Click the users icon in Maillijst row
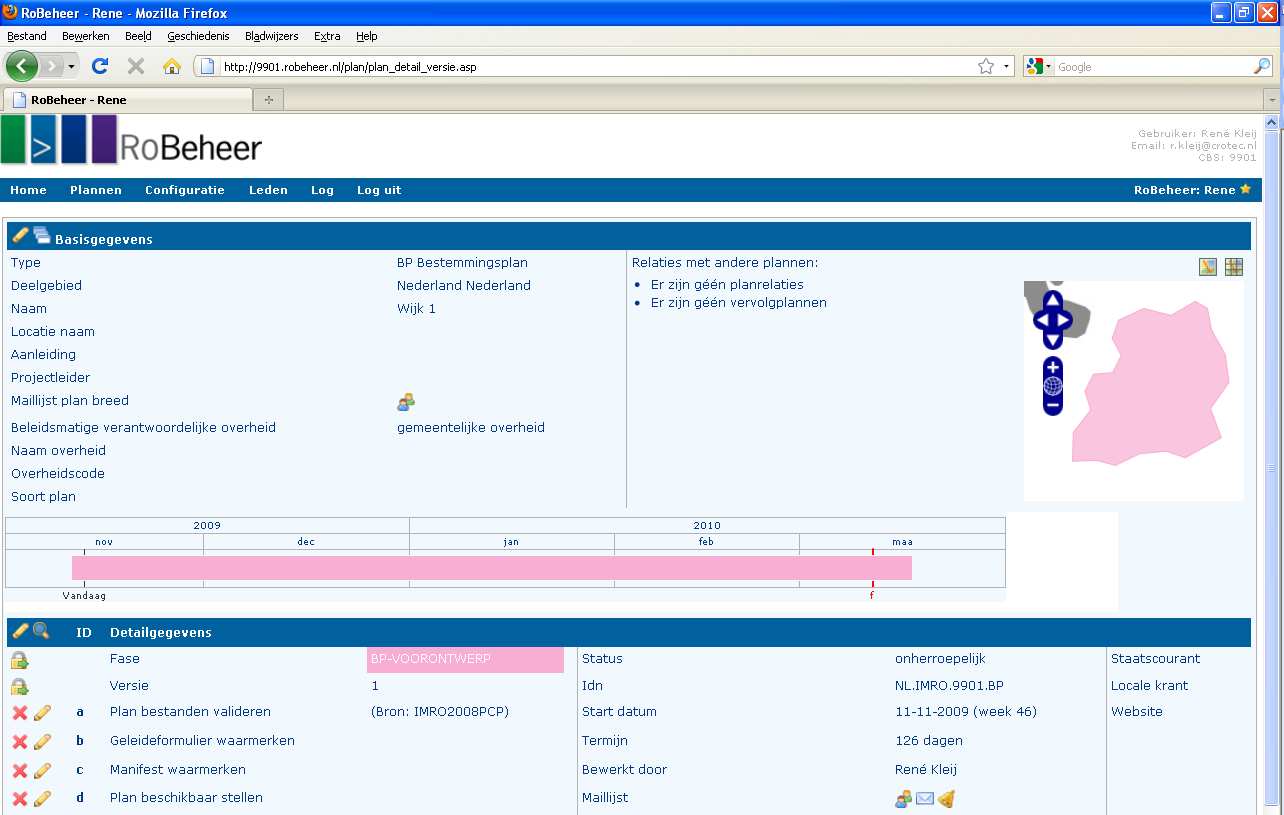Screen dimensions: 1284x815 (x=904, y=799)
